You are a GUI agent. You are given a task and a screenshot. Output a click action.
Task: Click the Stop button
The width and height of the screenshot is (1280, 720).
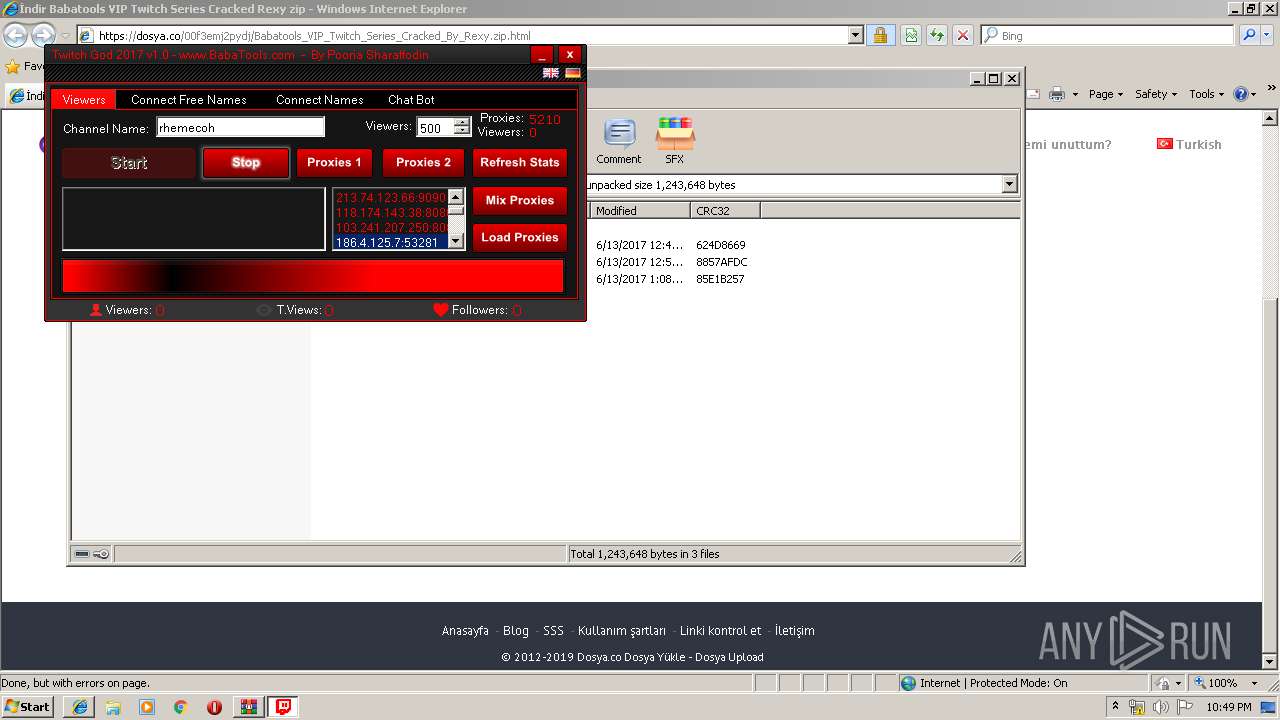point(246,162)
